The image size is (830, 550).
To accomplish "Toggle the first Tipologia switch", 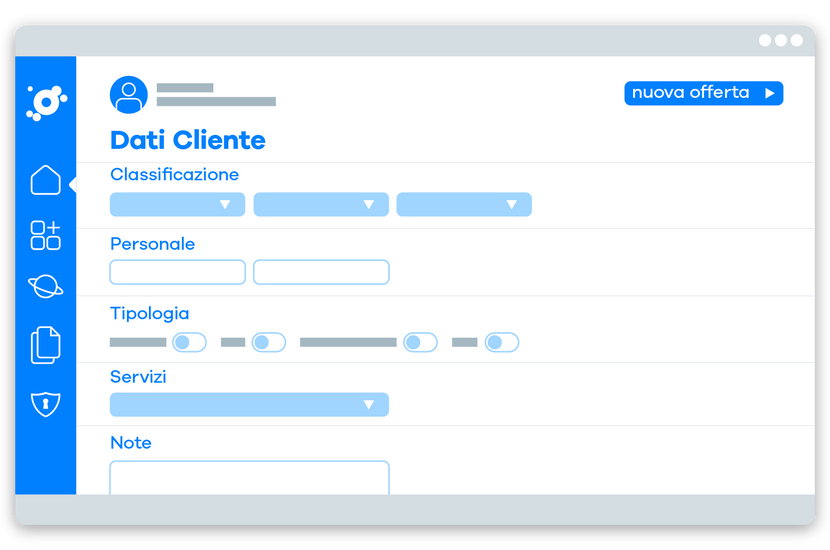I will [x=189, y=342].
